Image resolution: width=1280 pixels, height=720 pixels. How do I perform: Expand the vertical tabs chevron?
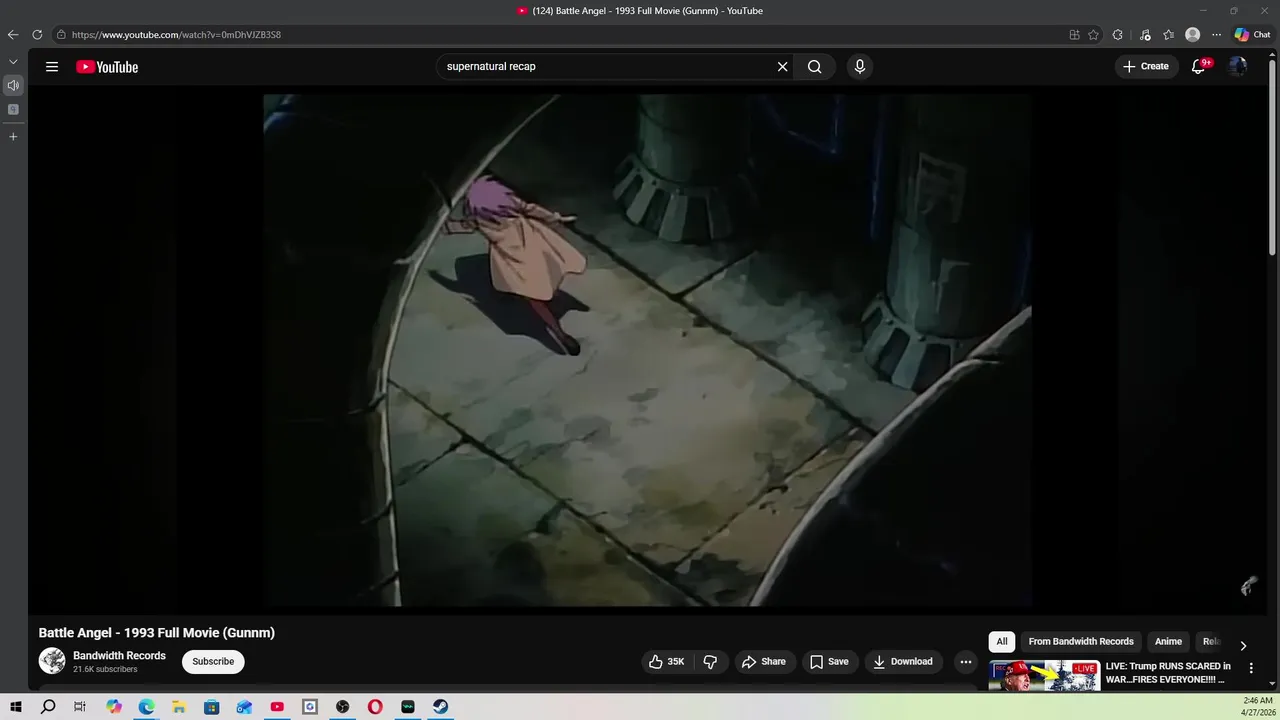click(x=13, y=62)
